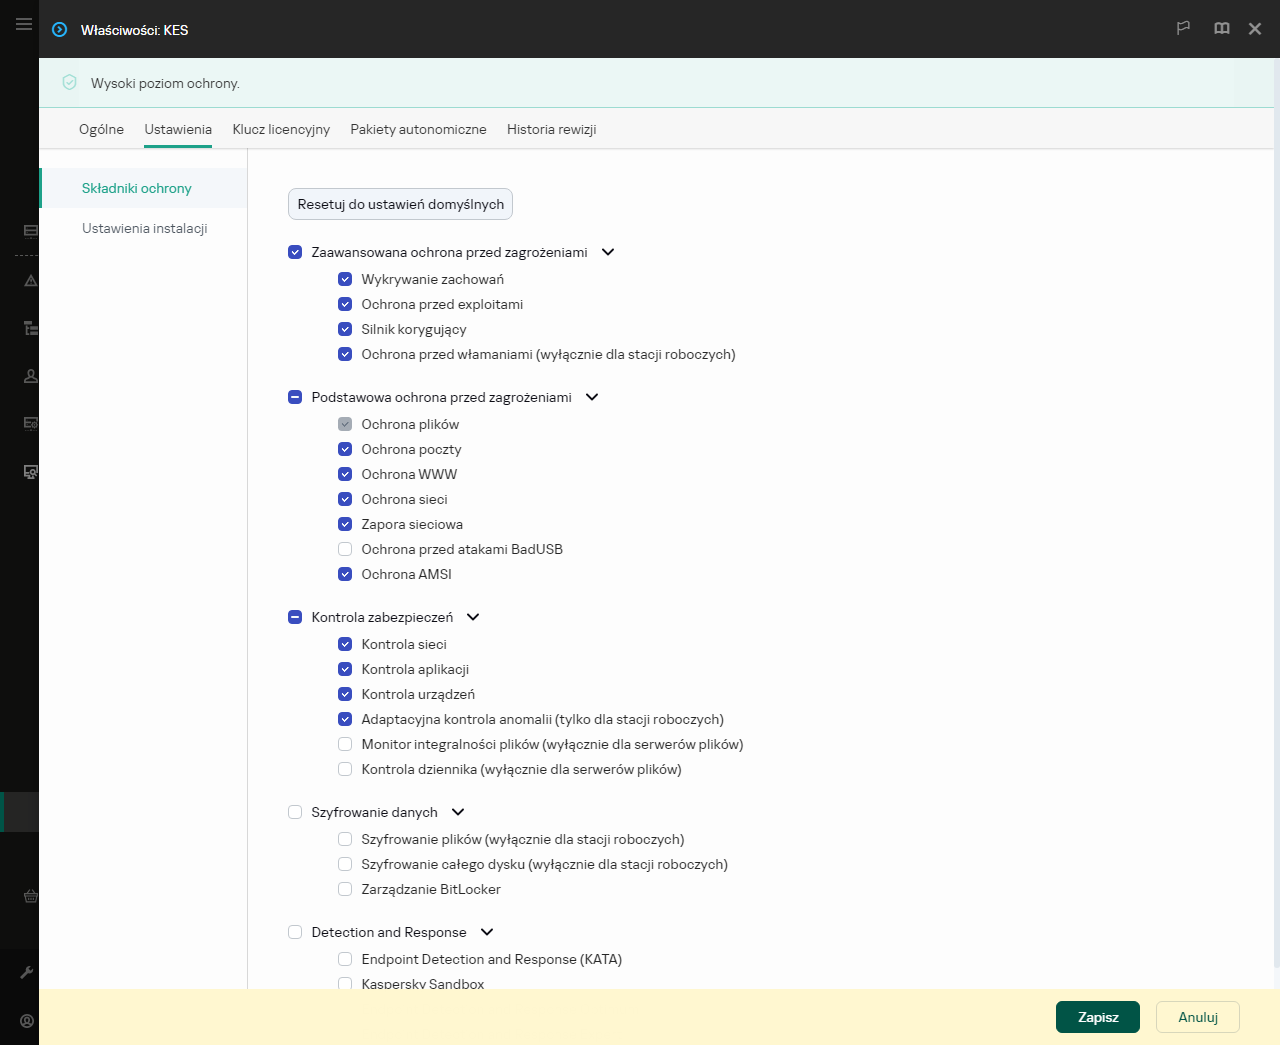The width and height of the screenshot is (1280, 1045).
Task: Collapse the Detection and Response section
Action: (x=487, y=932)
